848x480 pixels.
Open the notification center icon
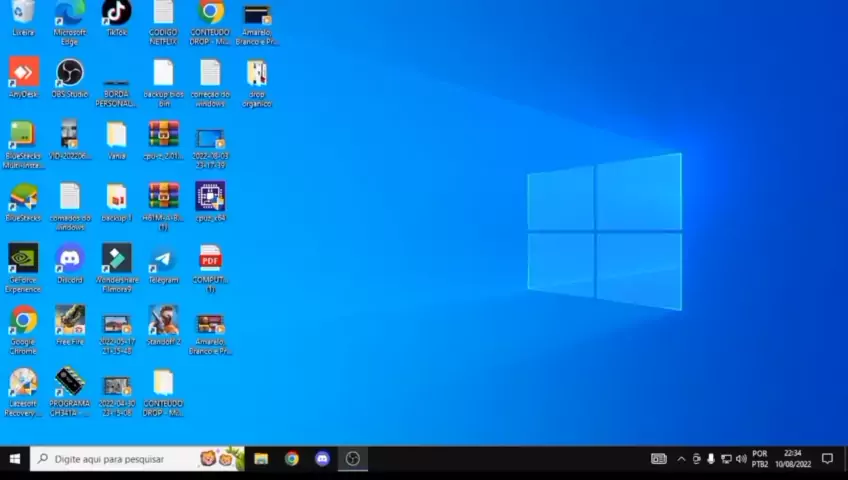(827, 459)
